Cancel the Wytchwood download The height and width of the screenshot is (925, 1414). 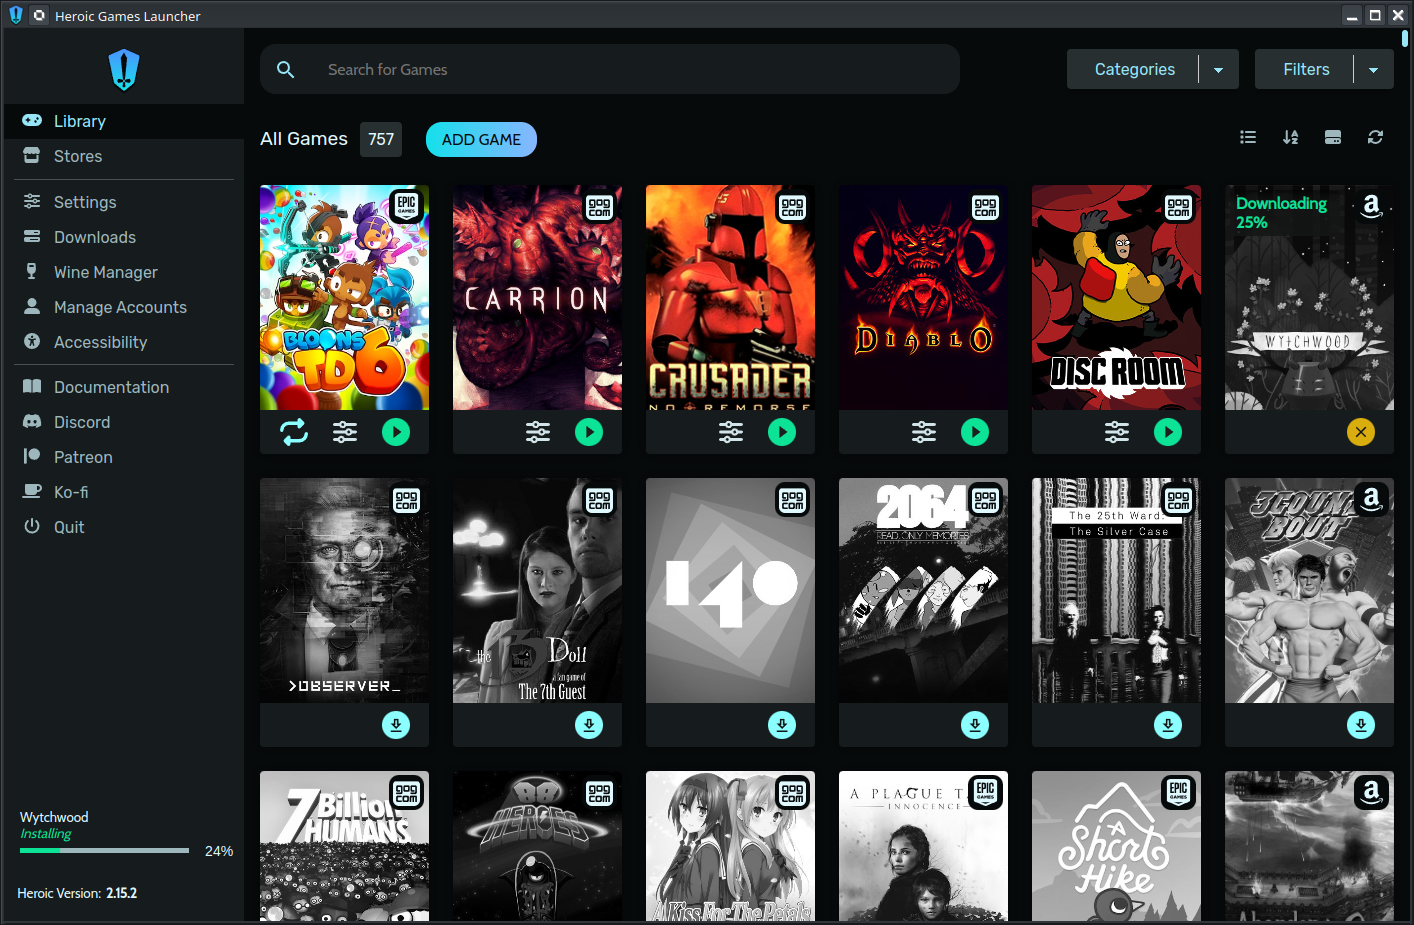(x=1360, y=432)
